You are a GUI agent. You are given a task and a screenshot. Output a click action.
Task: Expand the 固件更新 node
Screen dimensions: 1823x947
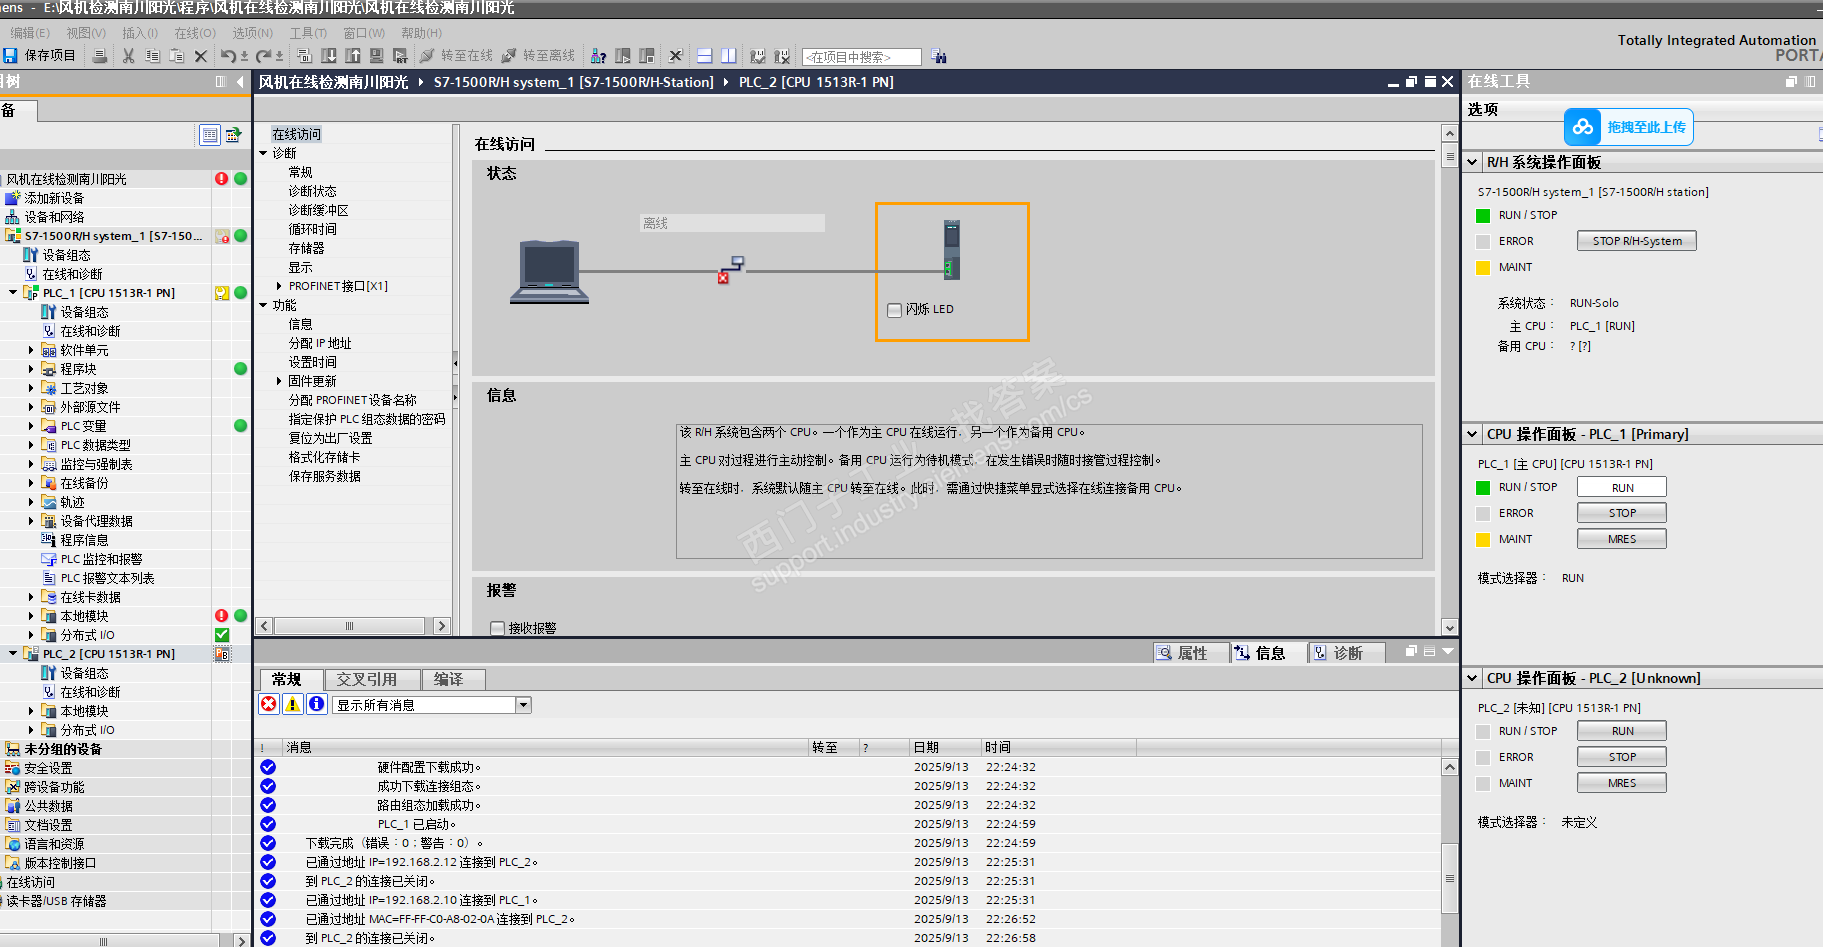279,381
